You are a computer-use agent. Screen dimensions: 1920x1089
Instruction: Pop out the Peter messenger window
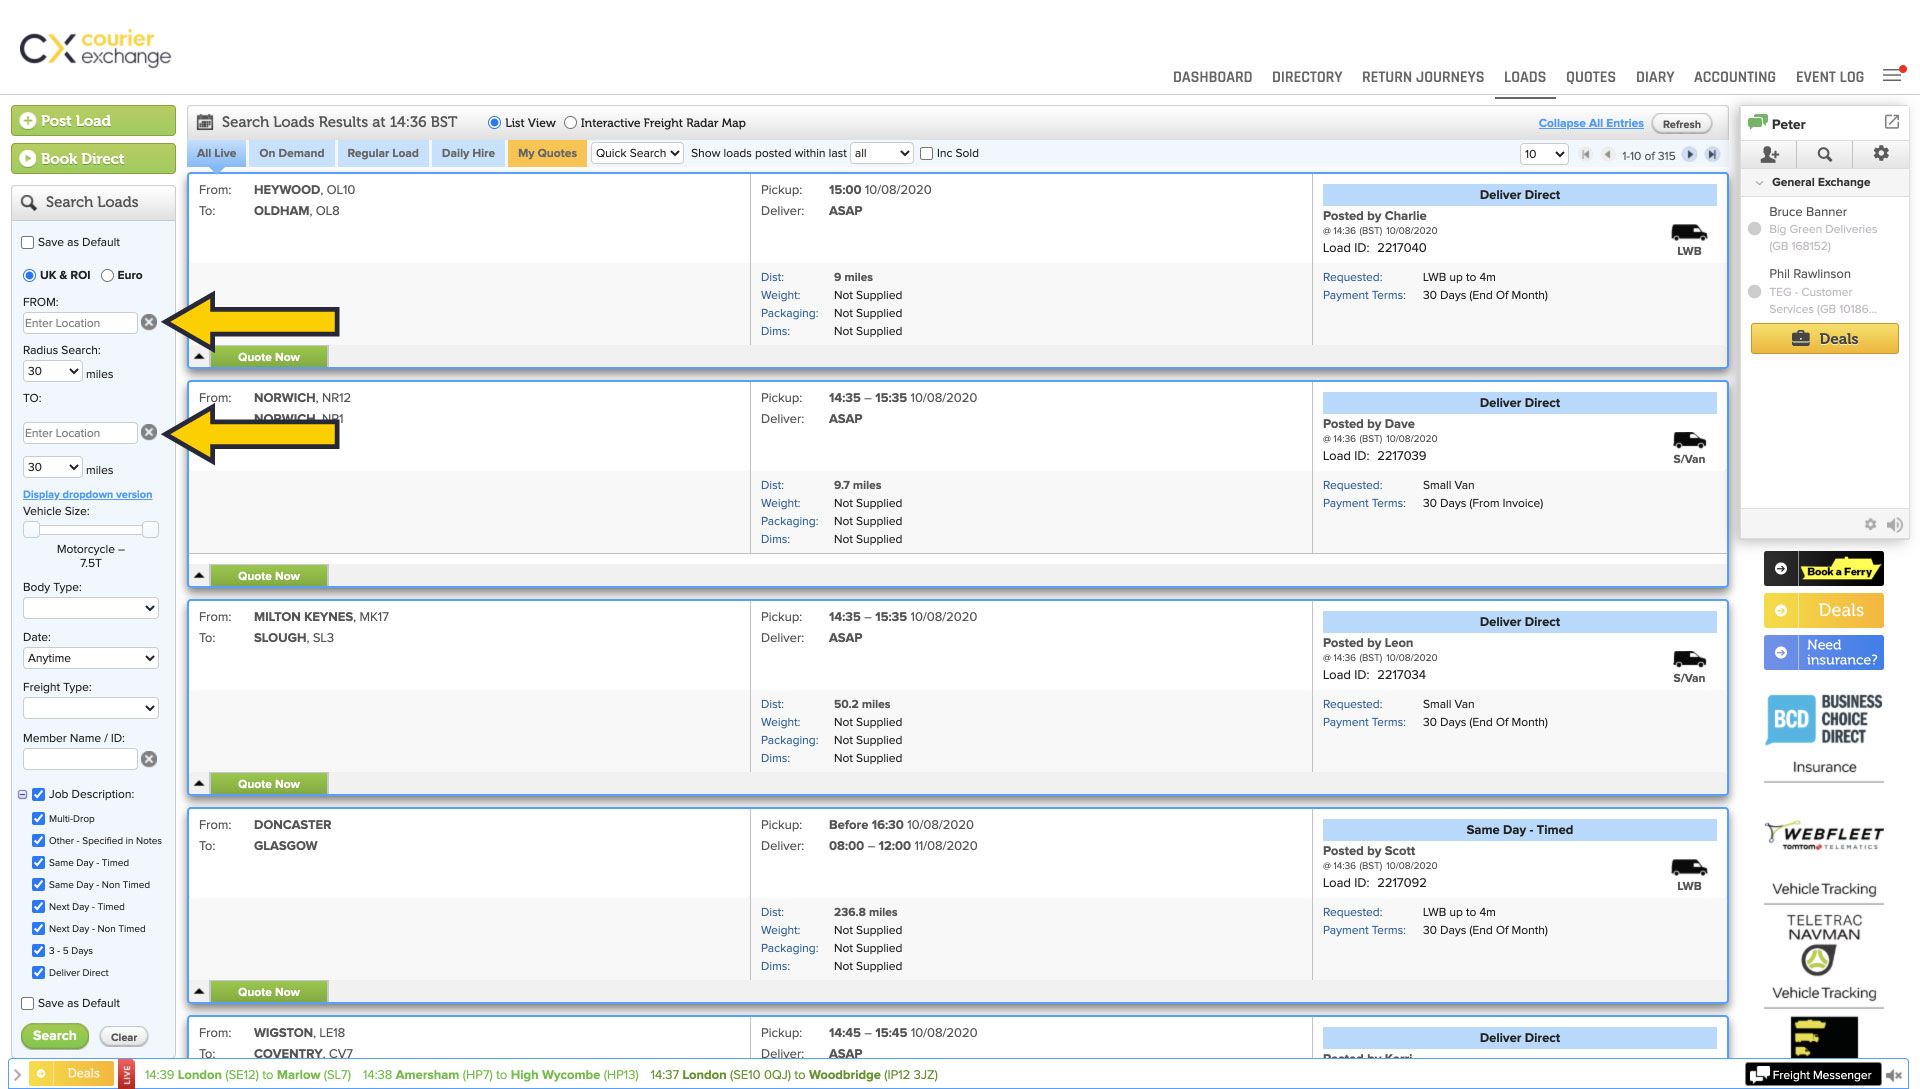point(1892,122)
